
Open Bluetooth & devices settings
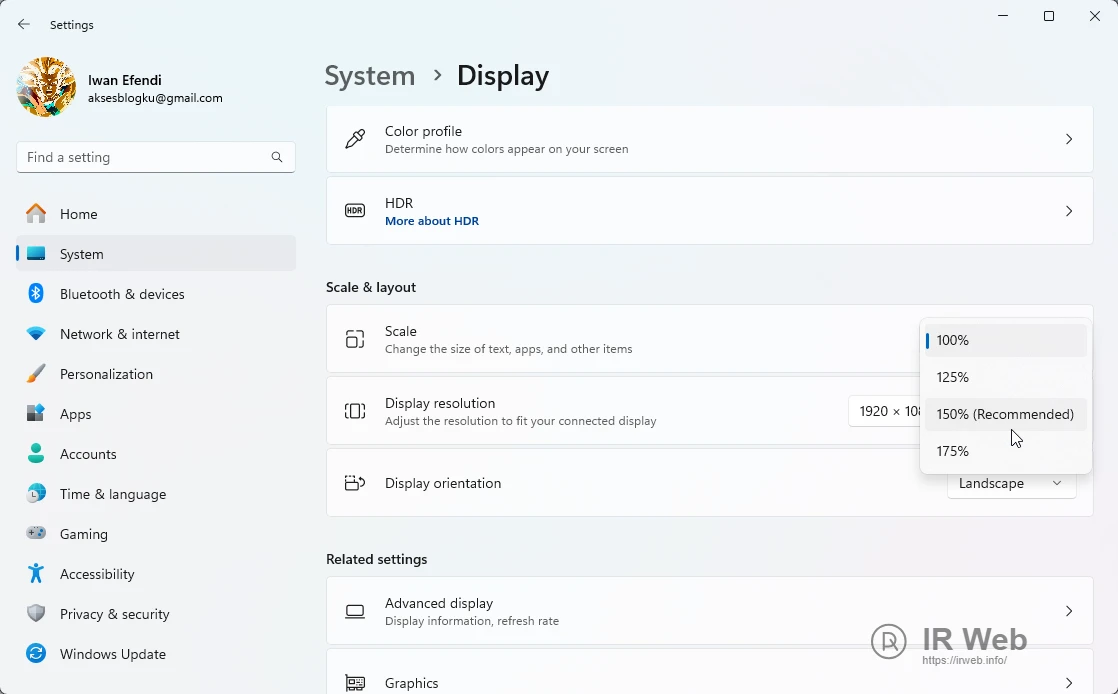point(122,294)
